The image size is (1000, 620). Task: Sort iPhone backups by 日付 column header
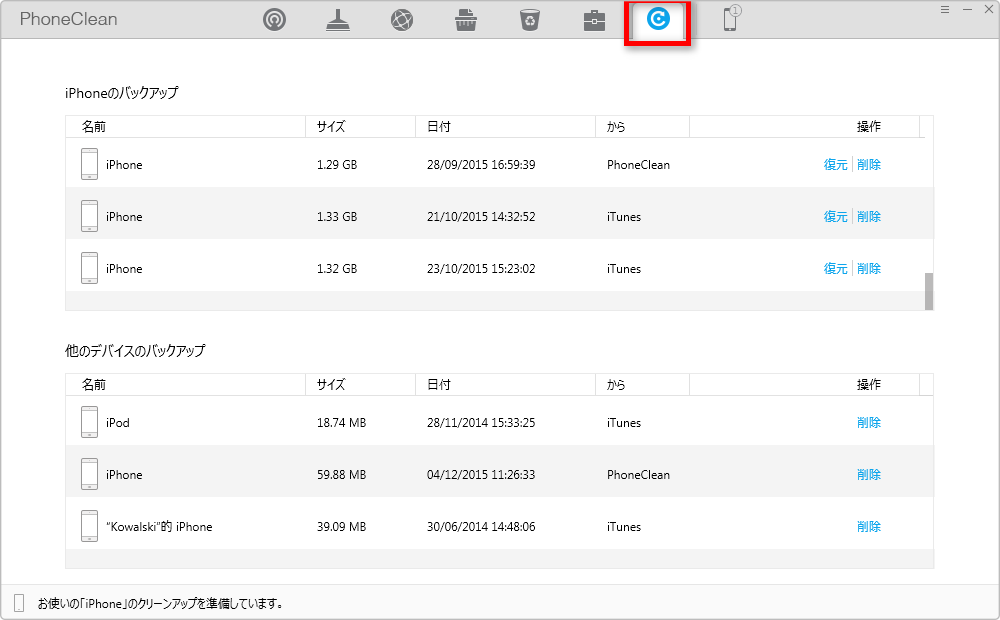point(505,127)
